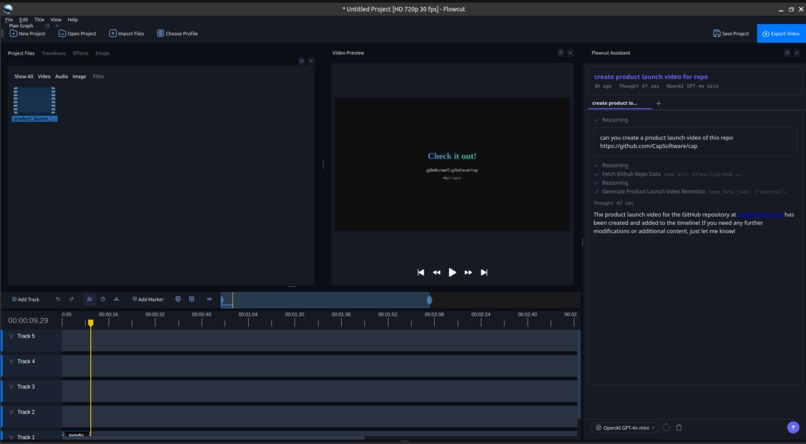This screenshot has height=444, width=806.
Task: Jump to start of video preview
Action: [420, 272]
